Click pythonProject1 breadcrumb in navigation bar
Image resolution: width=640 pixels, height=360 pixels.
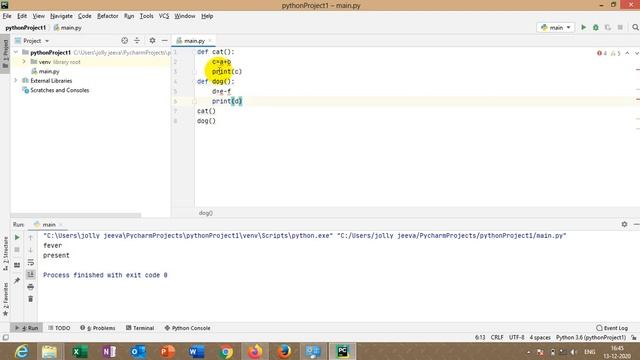pyautogui.click(x=25, y=28)
